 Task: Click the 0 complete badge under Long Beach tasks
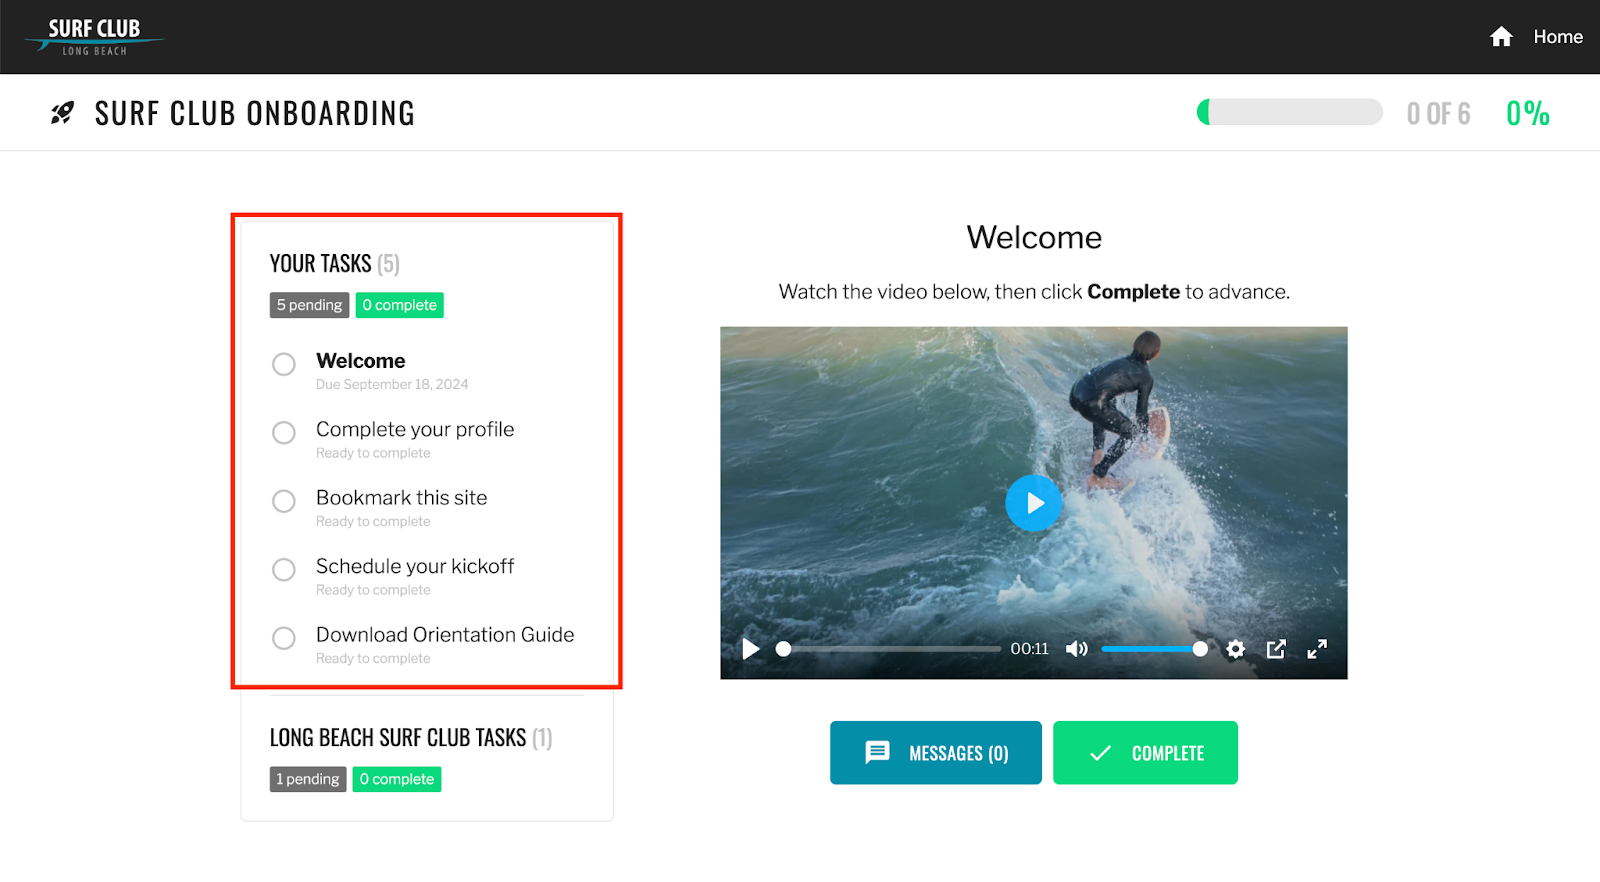[x=397, y=779]
